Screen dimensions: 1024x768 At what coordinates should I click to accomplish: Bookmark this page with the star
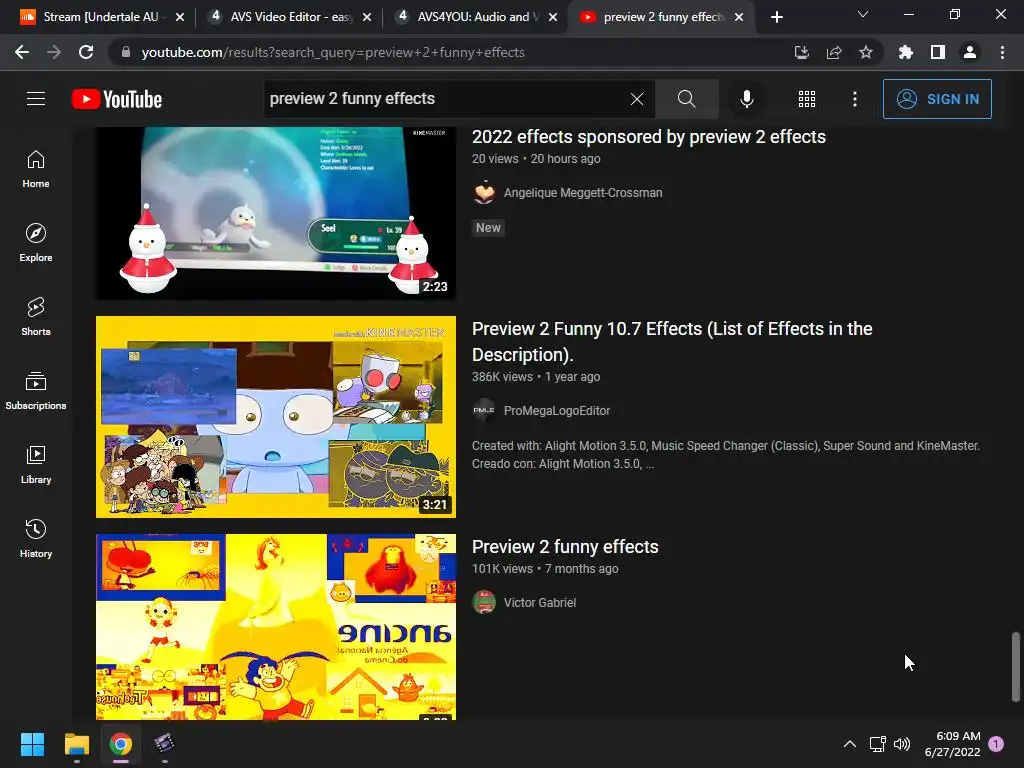(865, 52)
